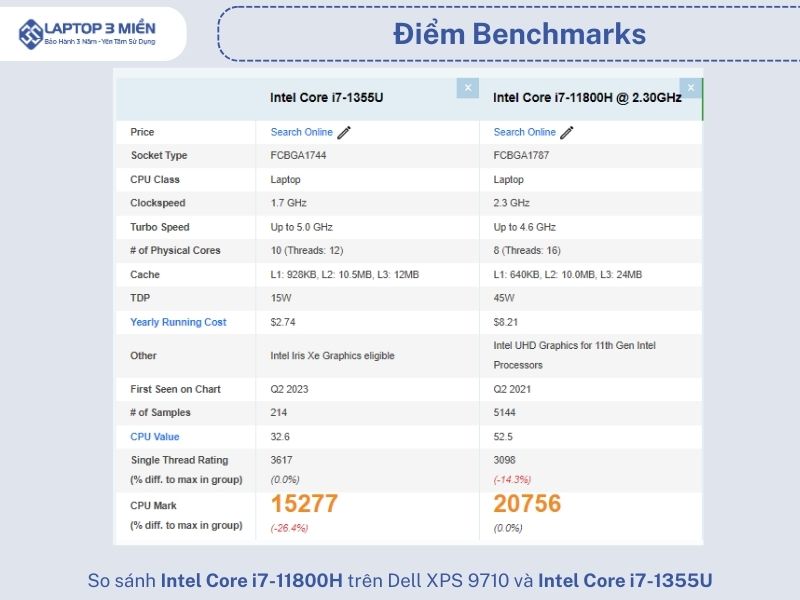The image size is (800, 600).
Task: Click the Điểm Benchmarks heading banner
Action: coord(518,34)
